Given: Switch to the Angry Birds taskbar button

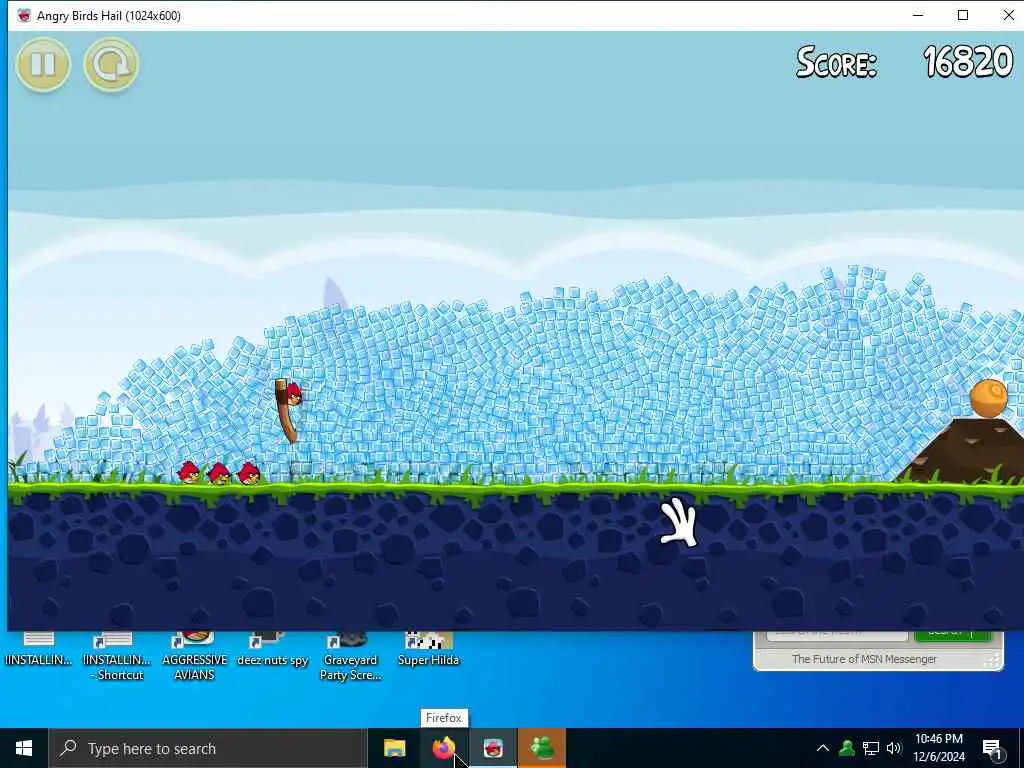Looking at the screenshot, I should [x=493, y=748].
